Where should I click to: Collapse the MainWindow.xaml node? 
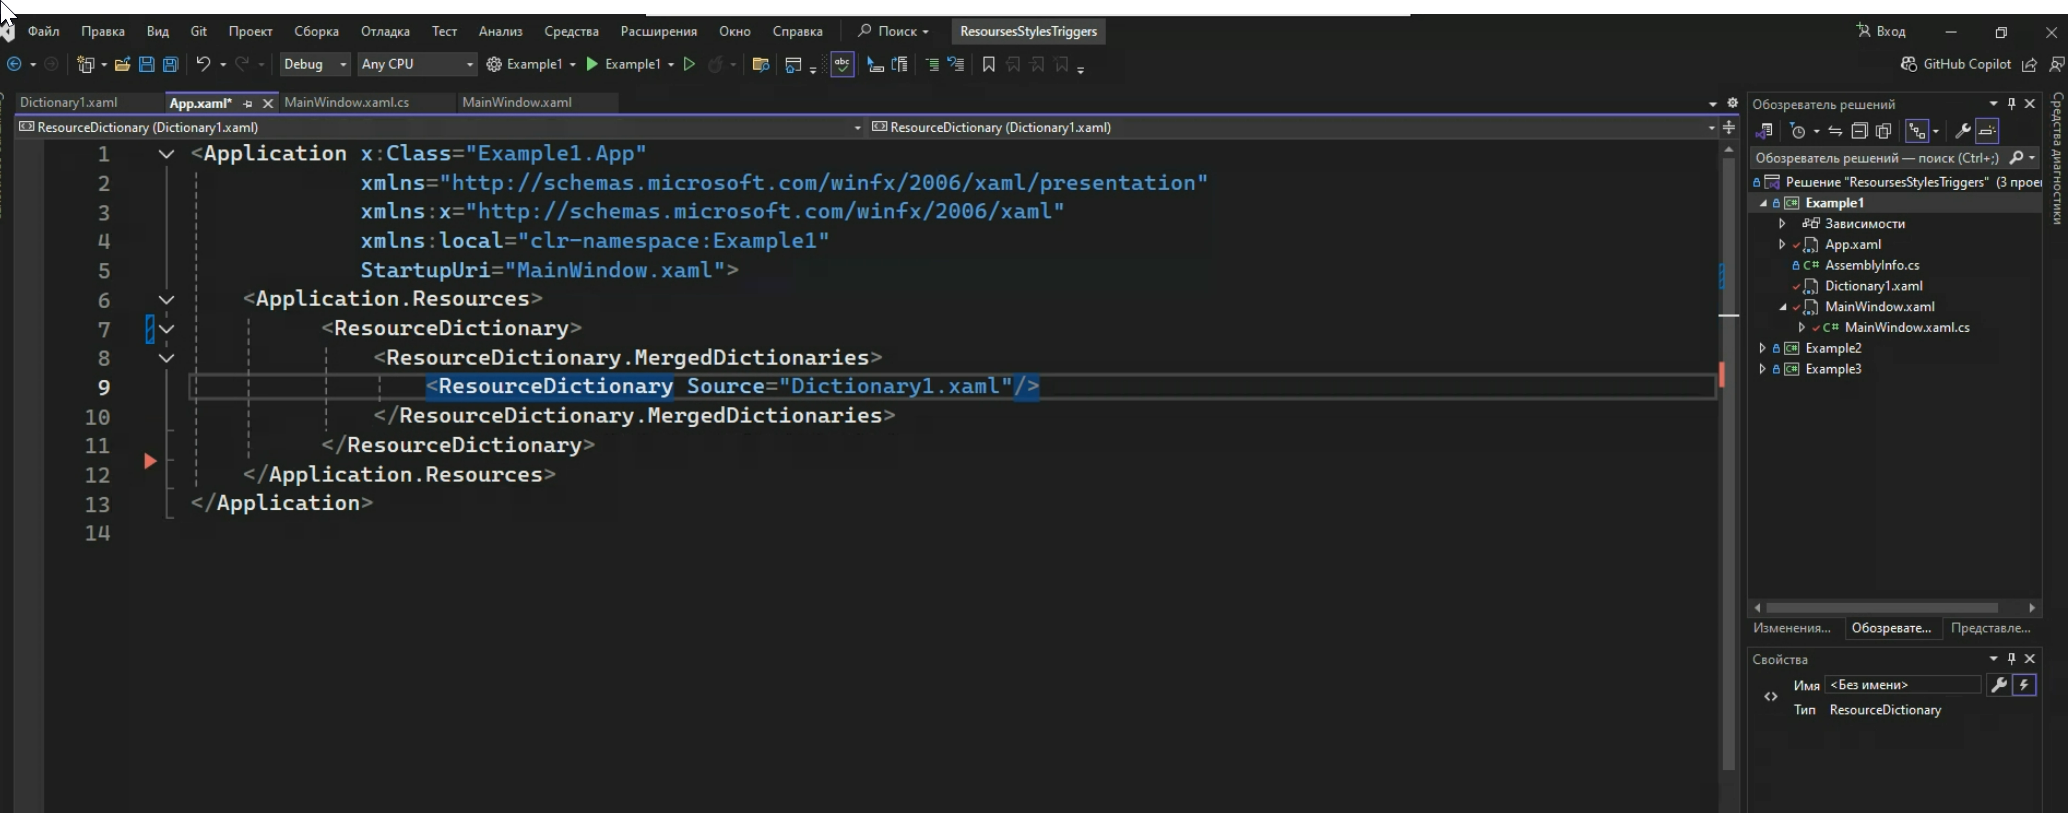click(1782, 307)
